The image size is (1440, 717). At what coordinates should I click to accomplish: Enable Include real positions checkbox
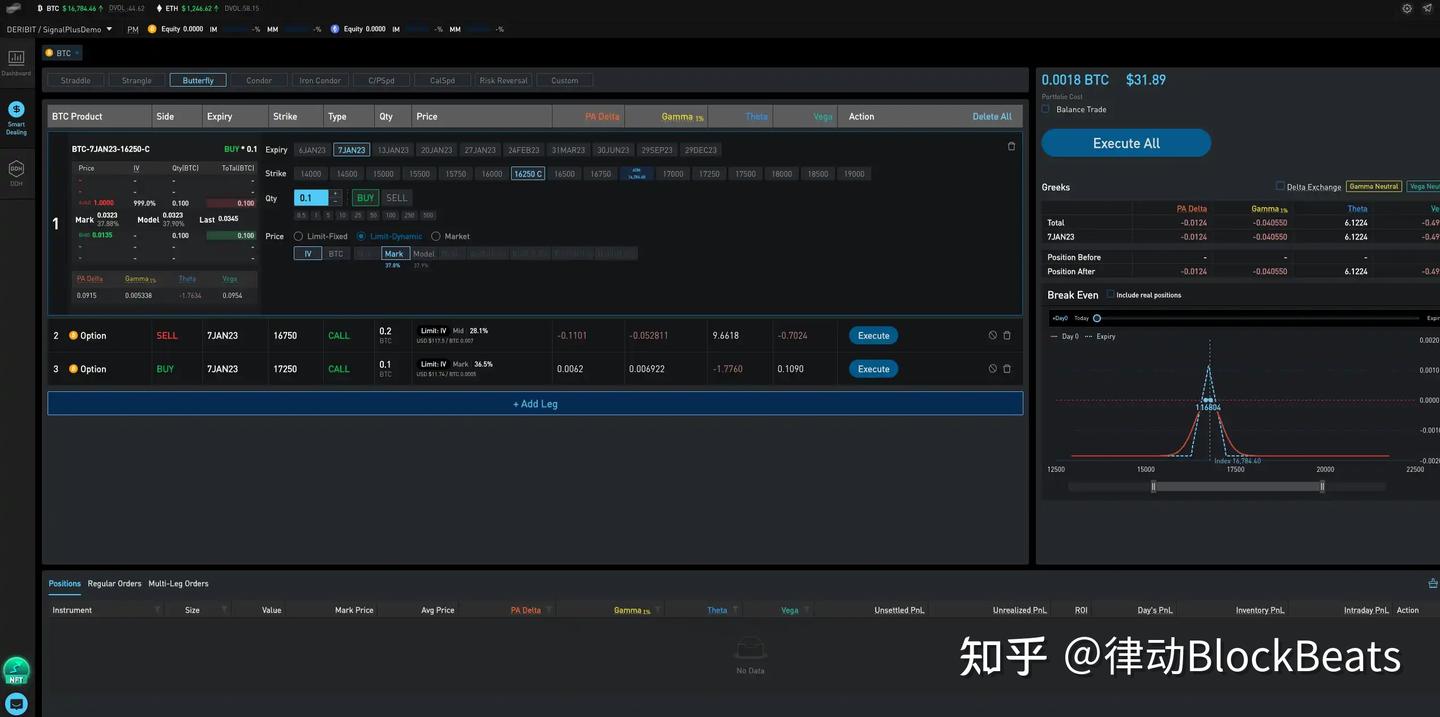click(x=1110, y=295)
